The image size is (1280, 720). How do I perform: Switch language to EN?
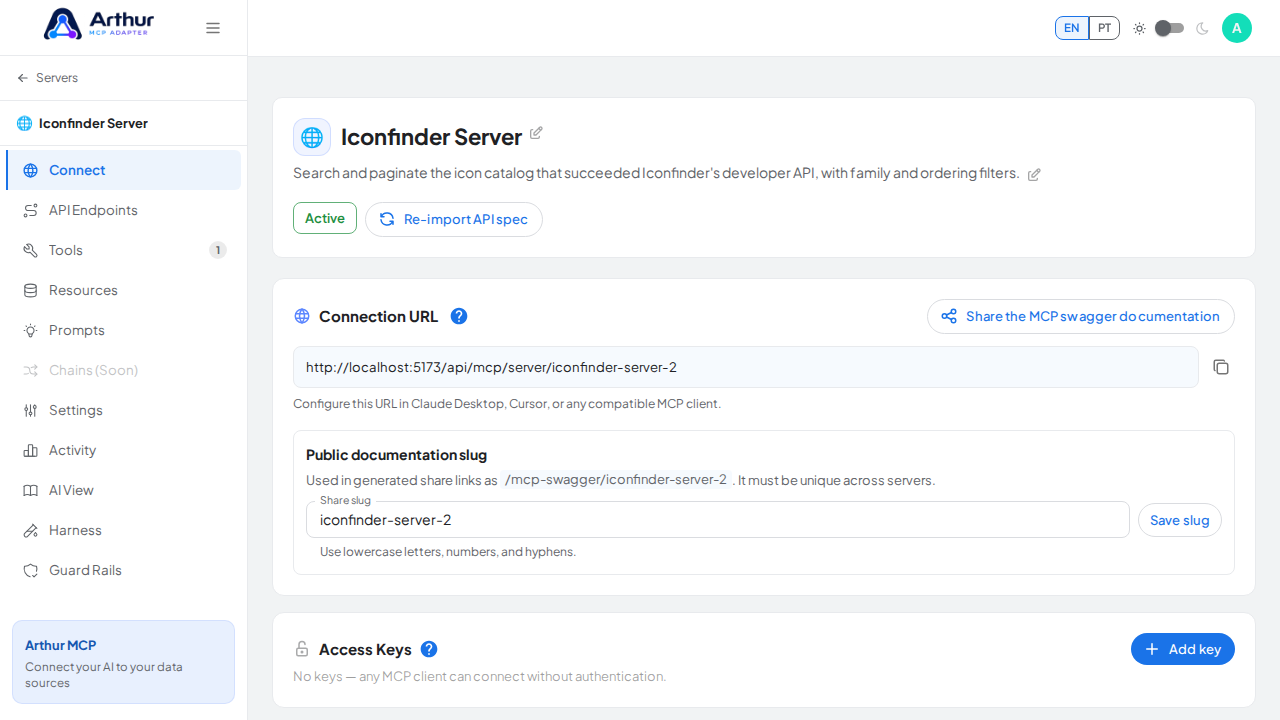pos(1072,28)
